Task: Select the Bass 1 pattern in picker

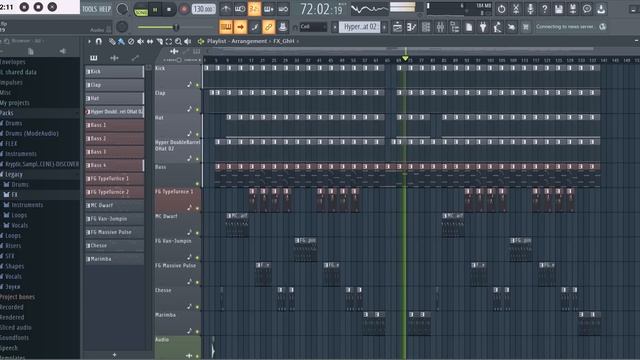Action: tap(114, 125)
